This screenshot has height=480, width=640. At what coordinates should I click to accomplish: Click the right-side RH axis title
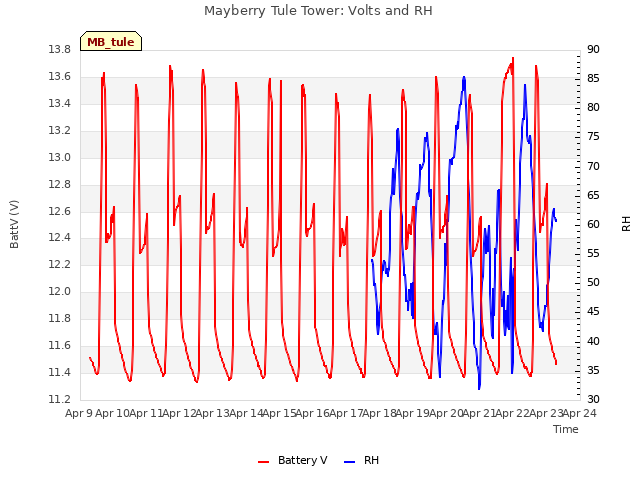point(626,224)
